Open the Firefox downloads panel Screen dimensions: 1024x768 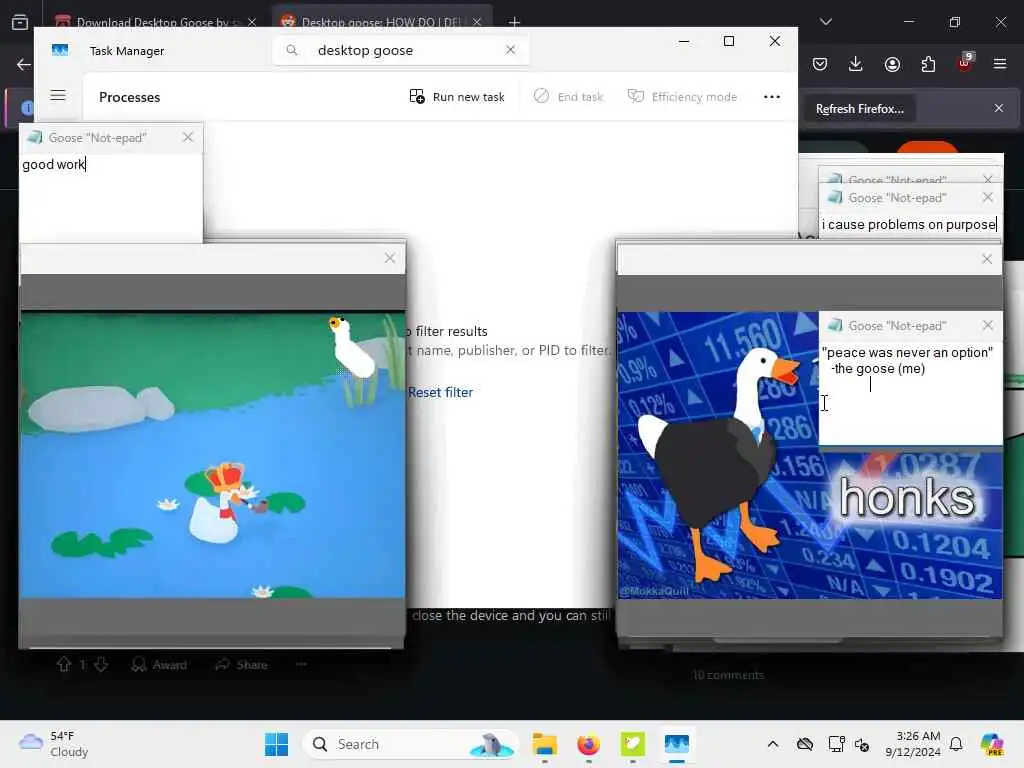[x=856, y=64]
